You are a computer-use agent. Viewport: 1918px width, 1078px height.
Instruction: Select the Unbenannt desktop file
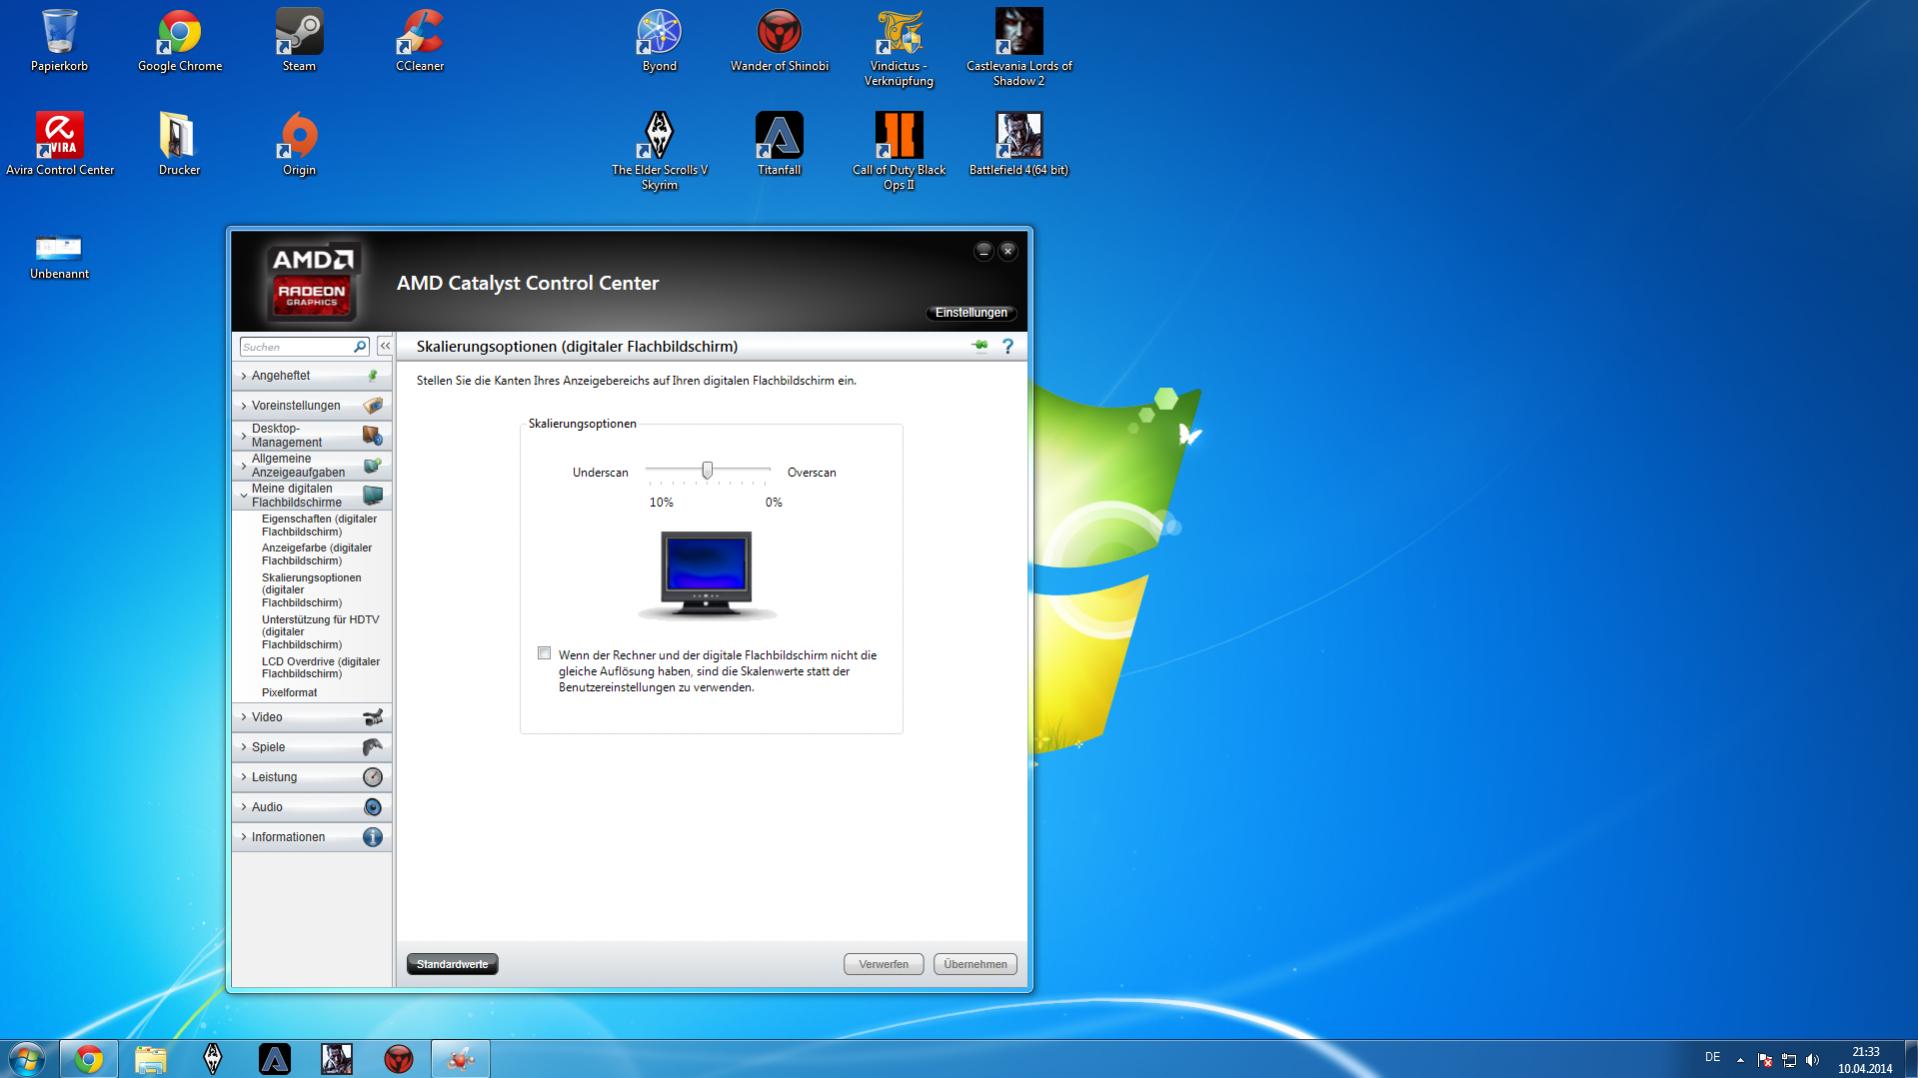(x=59, y=256)
